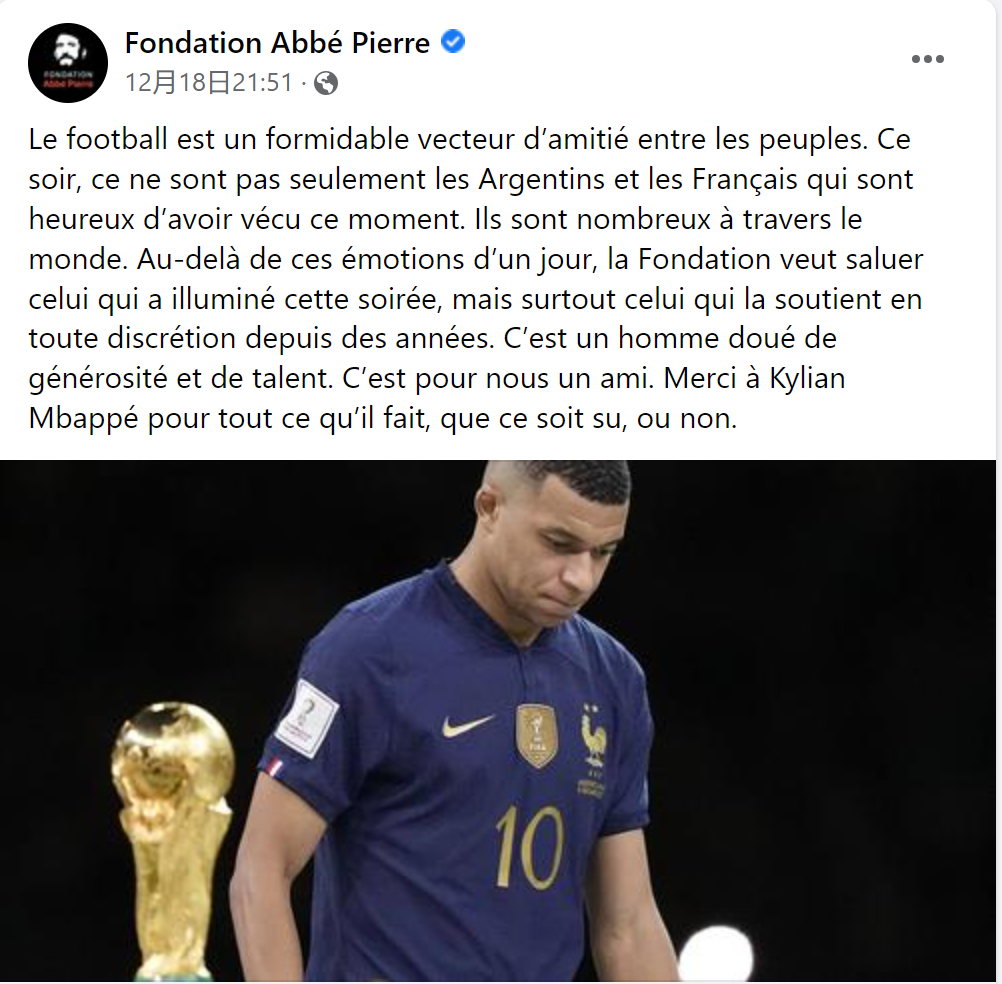Open the post options three-dot menu
This screenshot has height=984, width=1002.
[927, 59]
